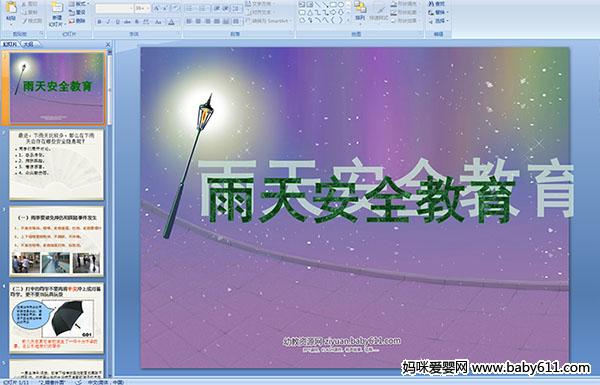Close the slide thumbnail pane
The height and width of the screenshot is (385, 600).
click(108, 44)
